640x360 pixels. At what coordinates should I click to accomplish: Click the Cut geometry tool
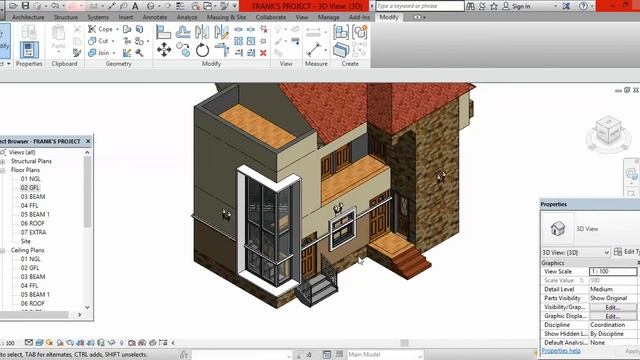pos(98,41)
